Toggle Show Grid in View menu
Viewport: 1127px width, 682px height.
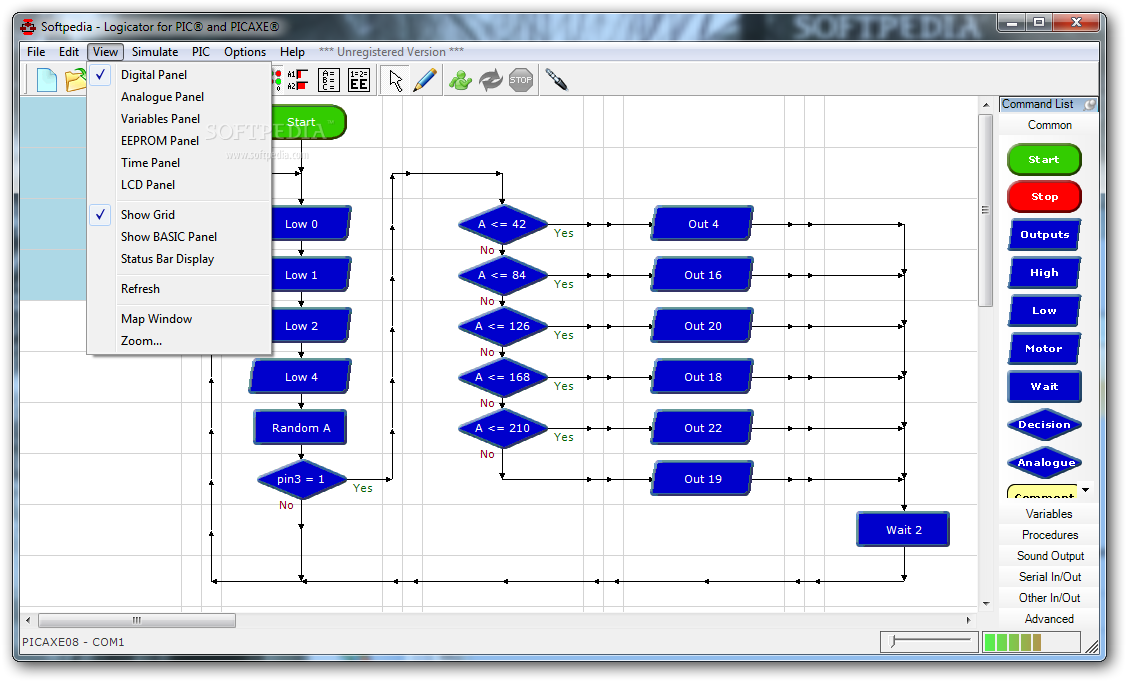[x=179, y=215]
